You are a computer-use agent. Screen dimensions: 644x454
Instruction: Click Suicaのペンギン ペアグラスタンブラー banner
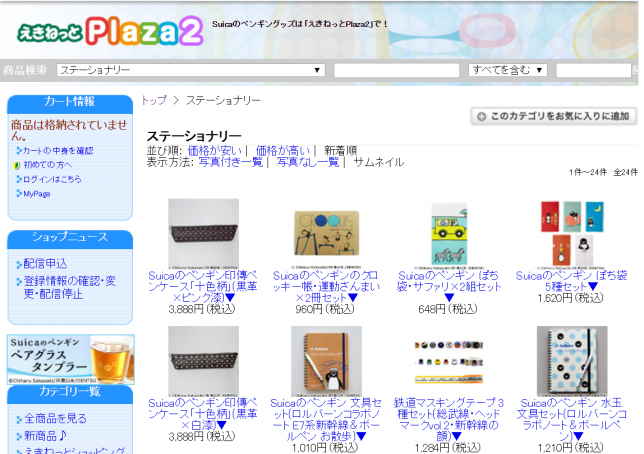[x=71, y=360]
